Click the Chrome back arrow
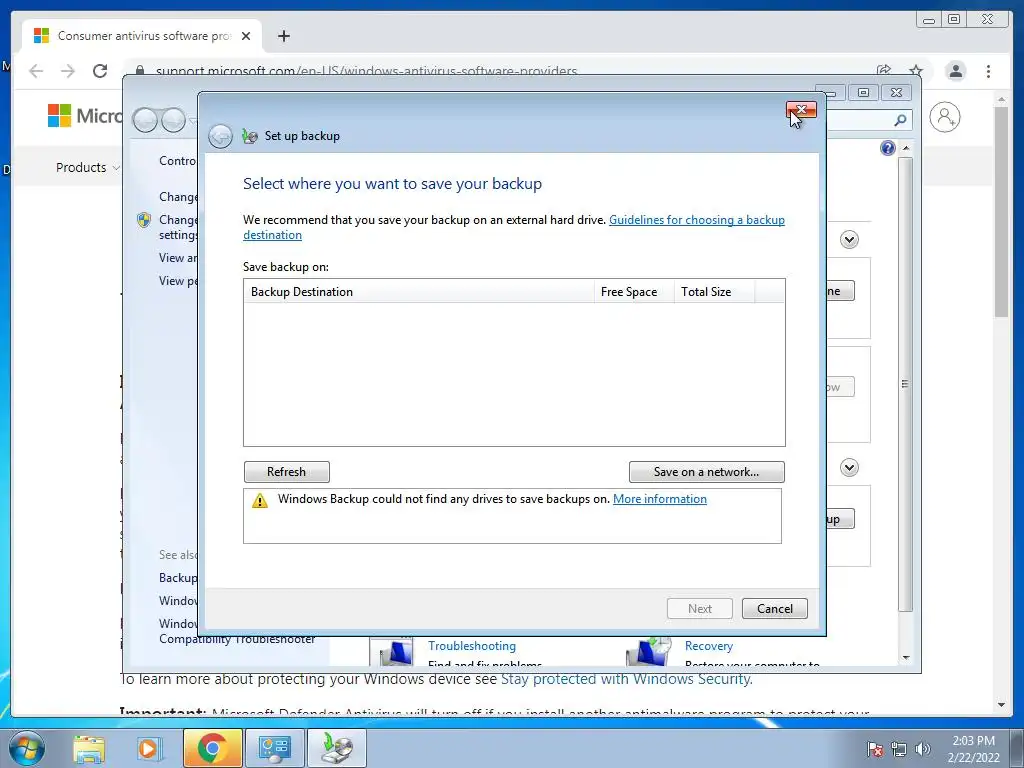1024x768 pixels. pos(36,71)
